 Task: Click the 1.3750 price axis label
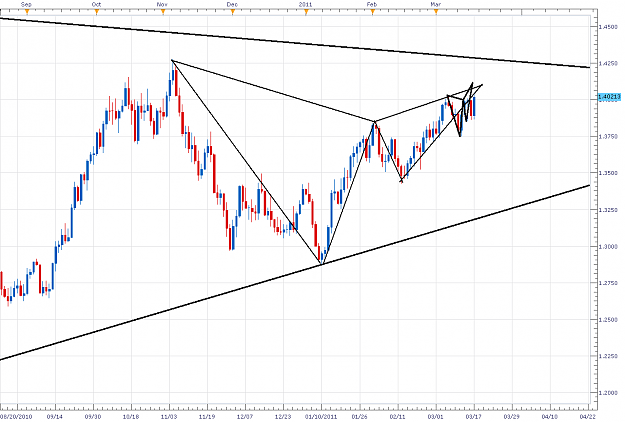(608, 137)
